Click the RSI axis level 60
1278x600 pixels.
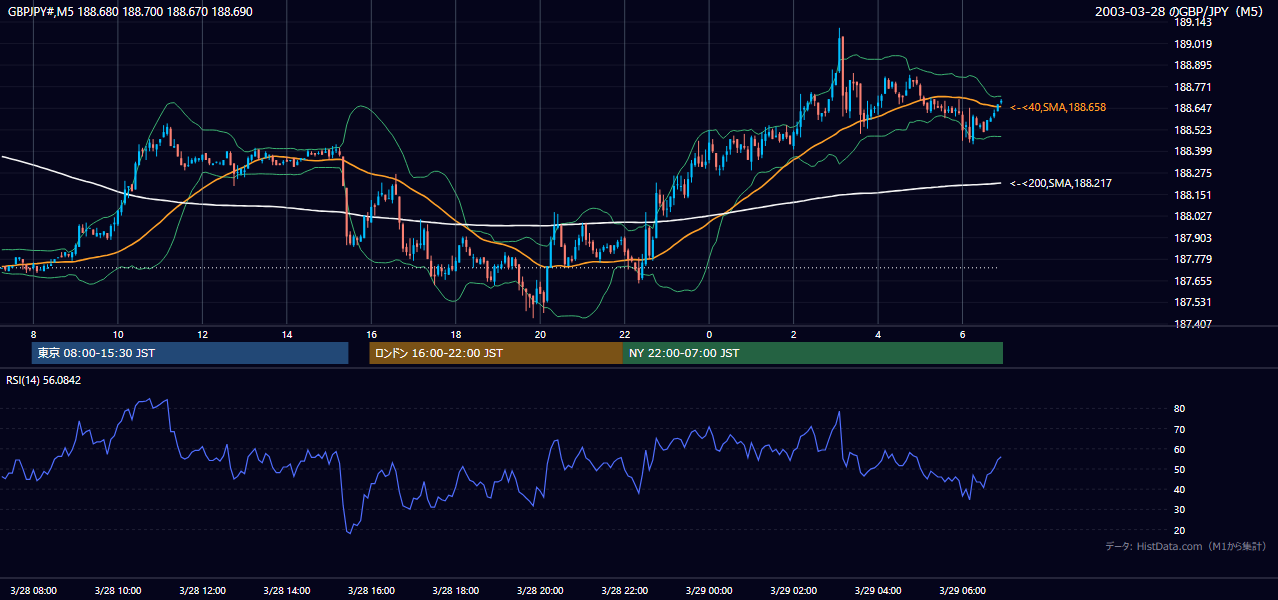[x=1179, y=449]
